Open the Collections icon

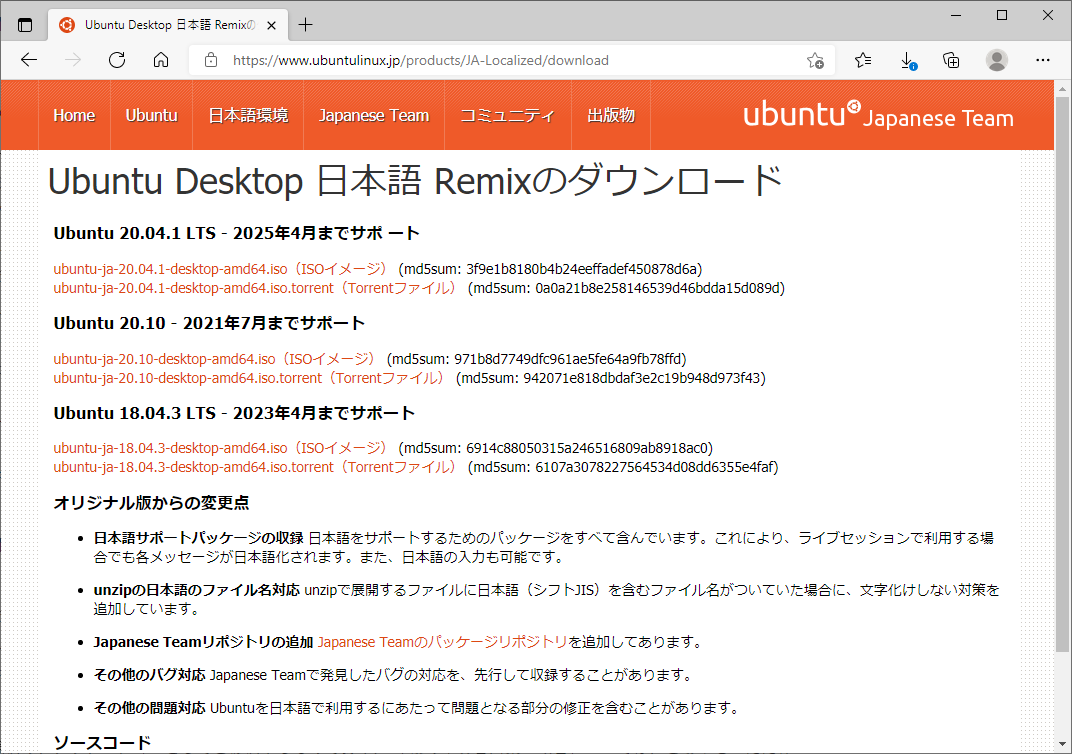click(x=951, y=60)
